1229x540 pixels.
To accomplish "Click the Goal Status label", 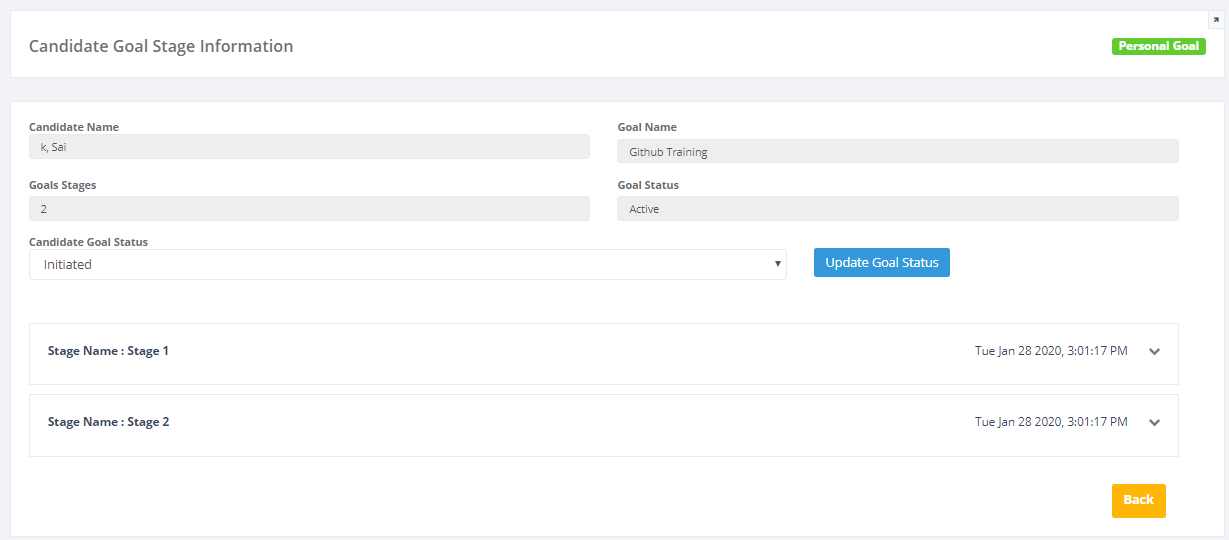I will pos(648,185).
